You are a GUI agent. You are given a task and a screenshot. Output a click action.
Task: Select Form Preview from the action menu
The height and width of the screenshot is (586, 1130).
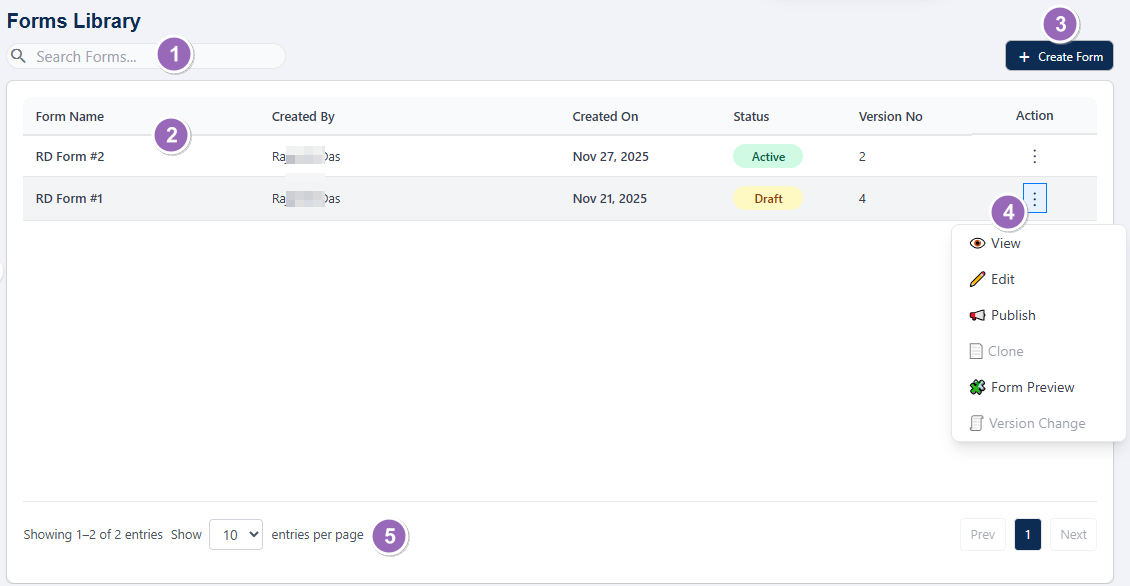(1030, 387)
